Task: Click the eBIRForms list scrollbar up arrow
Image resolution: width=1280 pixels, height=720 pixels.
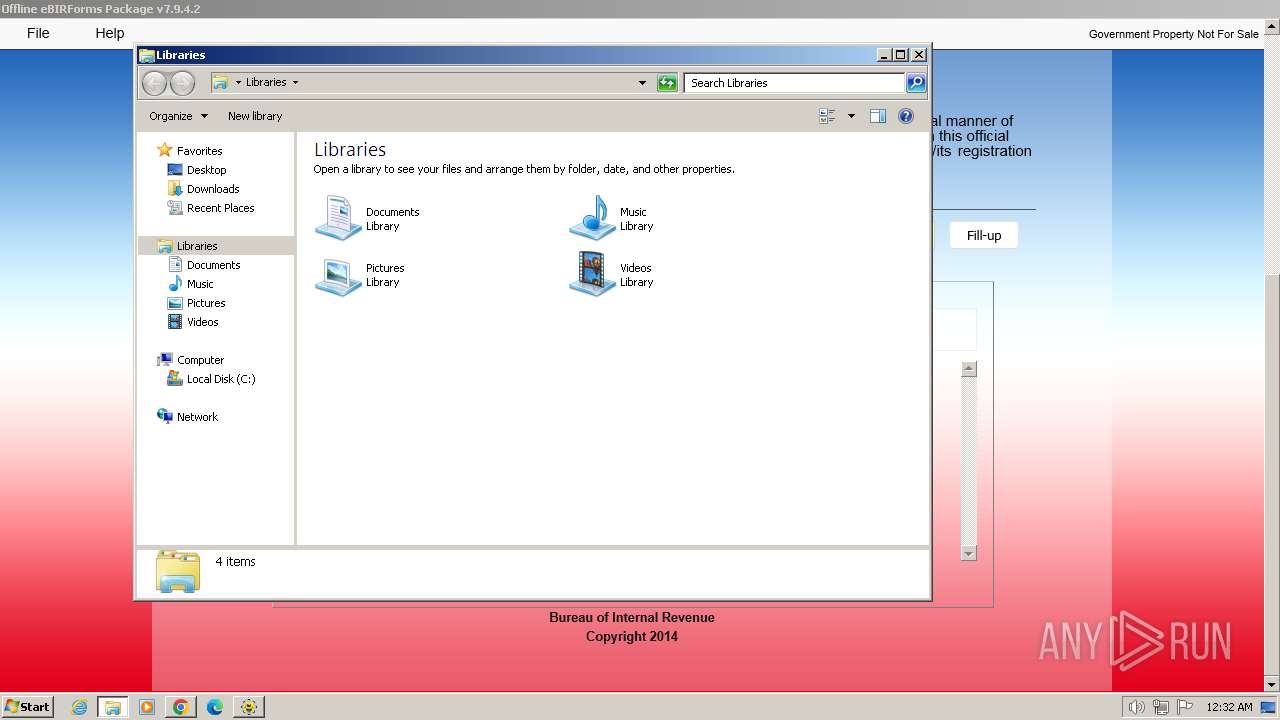Action: [968, 369]
